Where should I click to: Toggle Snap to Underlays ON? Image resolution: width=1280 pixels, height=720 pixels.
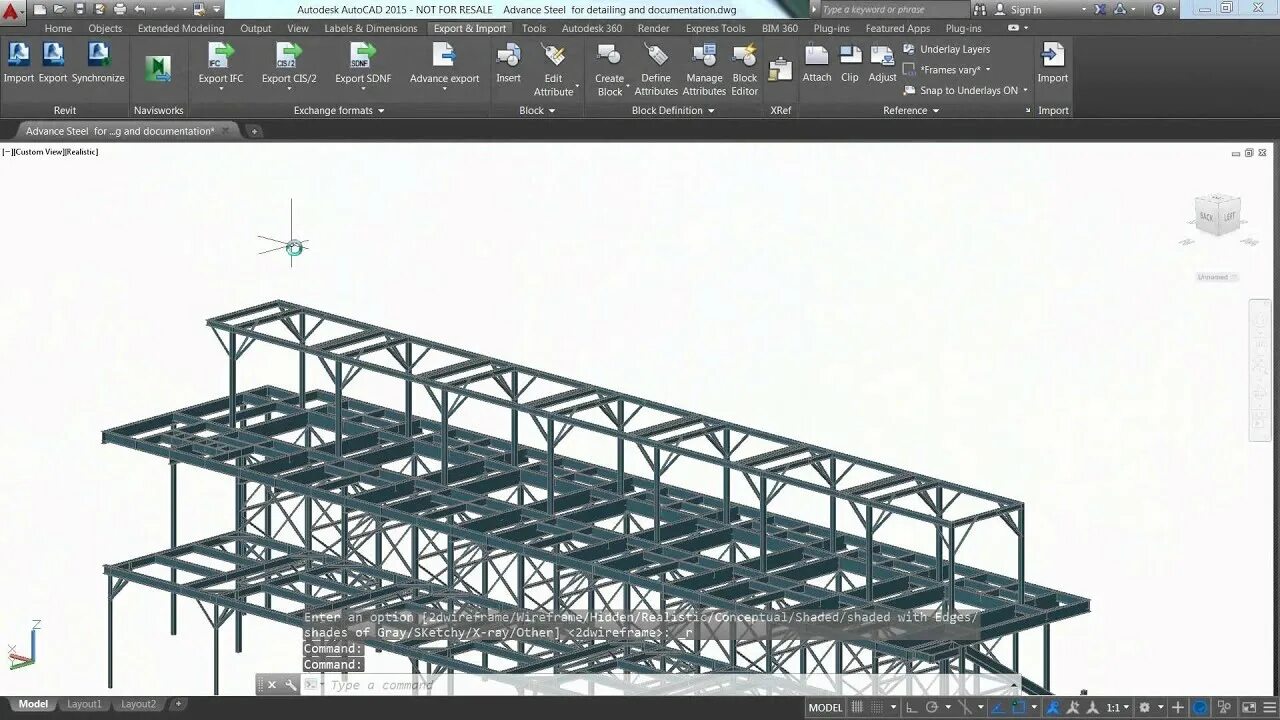(960, 90)
